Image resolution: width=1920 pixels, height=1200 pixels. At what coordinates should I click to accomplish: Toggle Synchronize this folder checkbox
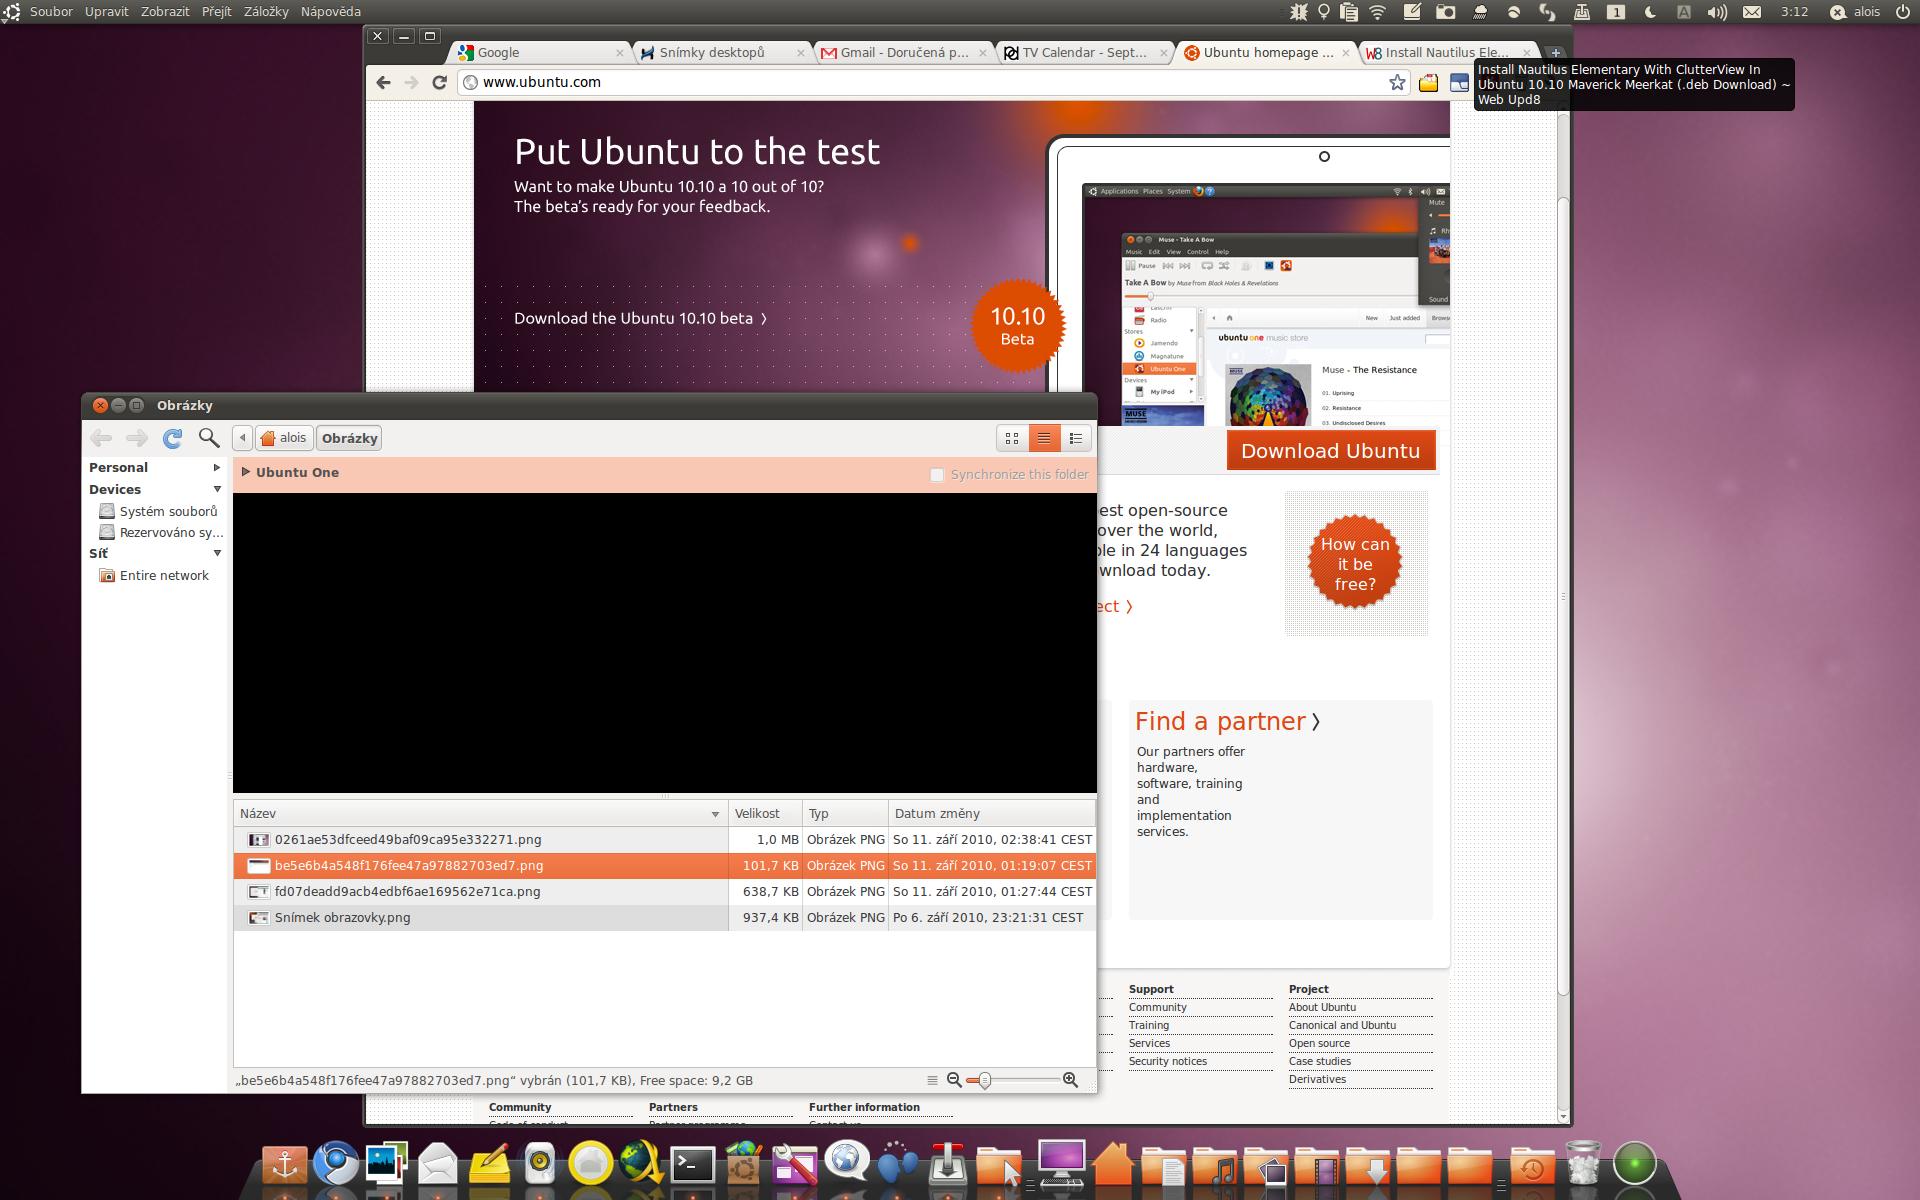(937, 475)
